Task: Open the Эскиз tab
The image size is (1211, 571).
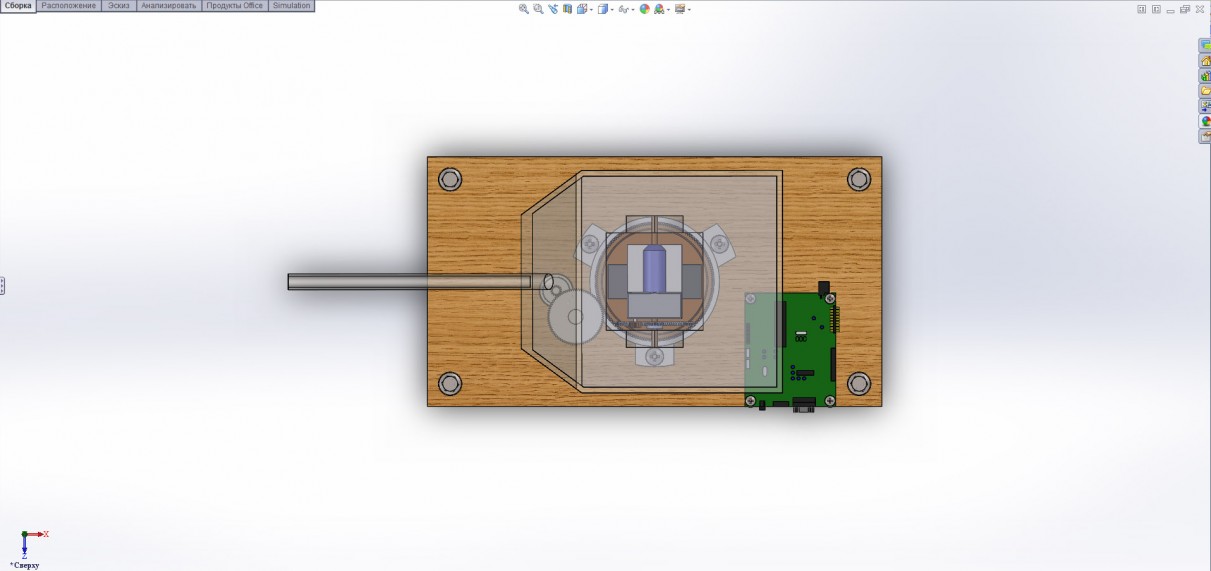Action: coord(119,6)
